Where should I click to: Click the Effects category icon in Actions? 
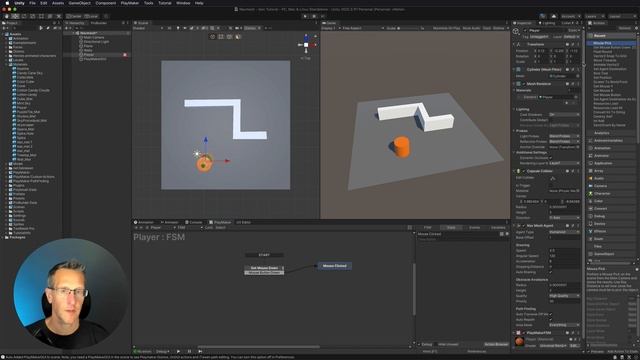tap(591, 231)
